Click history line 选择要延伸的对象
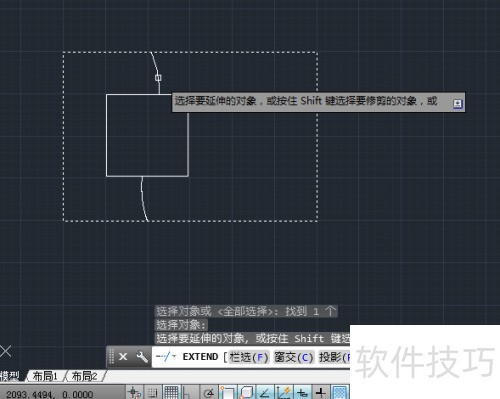Image resolution: width=500 pixels, height=399 pixels. [x=252, y=338]
